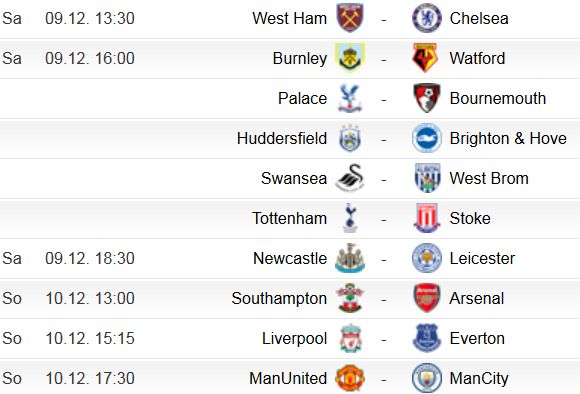Image resolution: width=580 pixels, height=394 pixels.
Task: Select the 10.12. 17:30 kickoff time
Action: [90, 378]
